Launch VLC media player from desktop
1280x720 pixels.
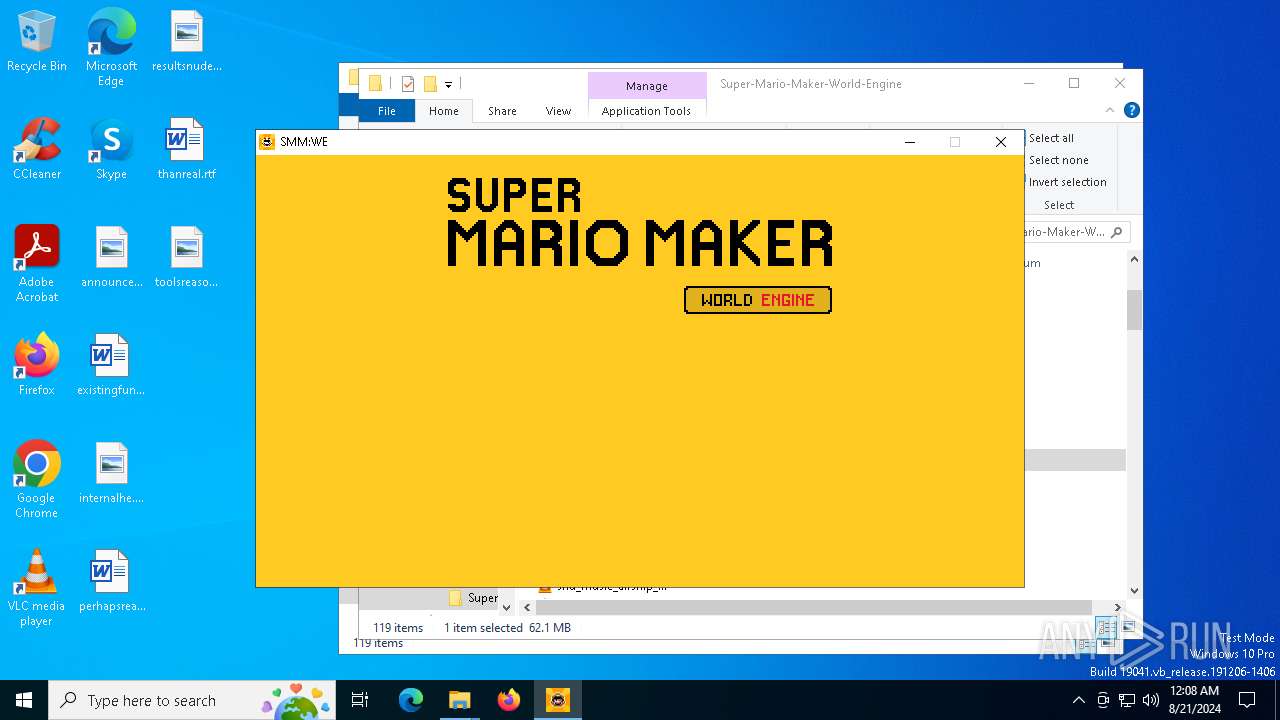[x=37, y=588]
